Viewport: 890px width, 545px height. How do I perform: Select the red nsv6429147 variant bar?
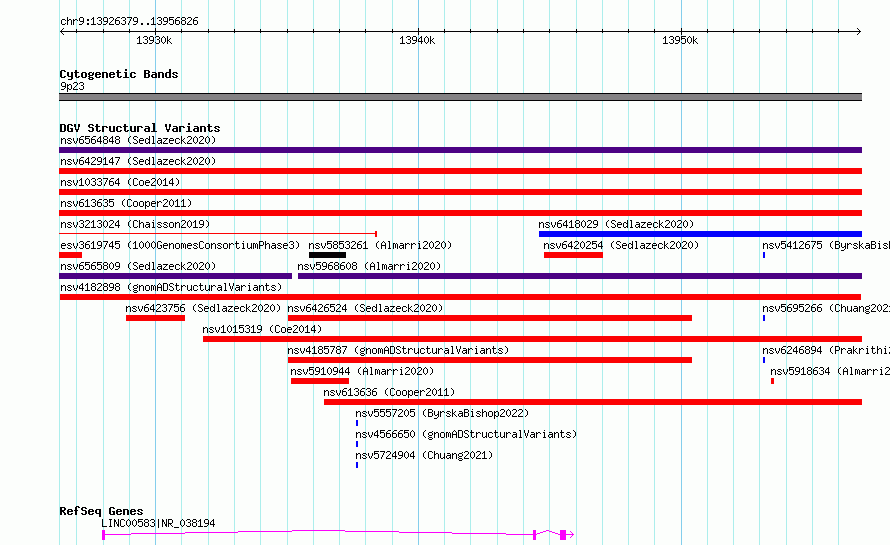(x=460, y=171)
